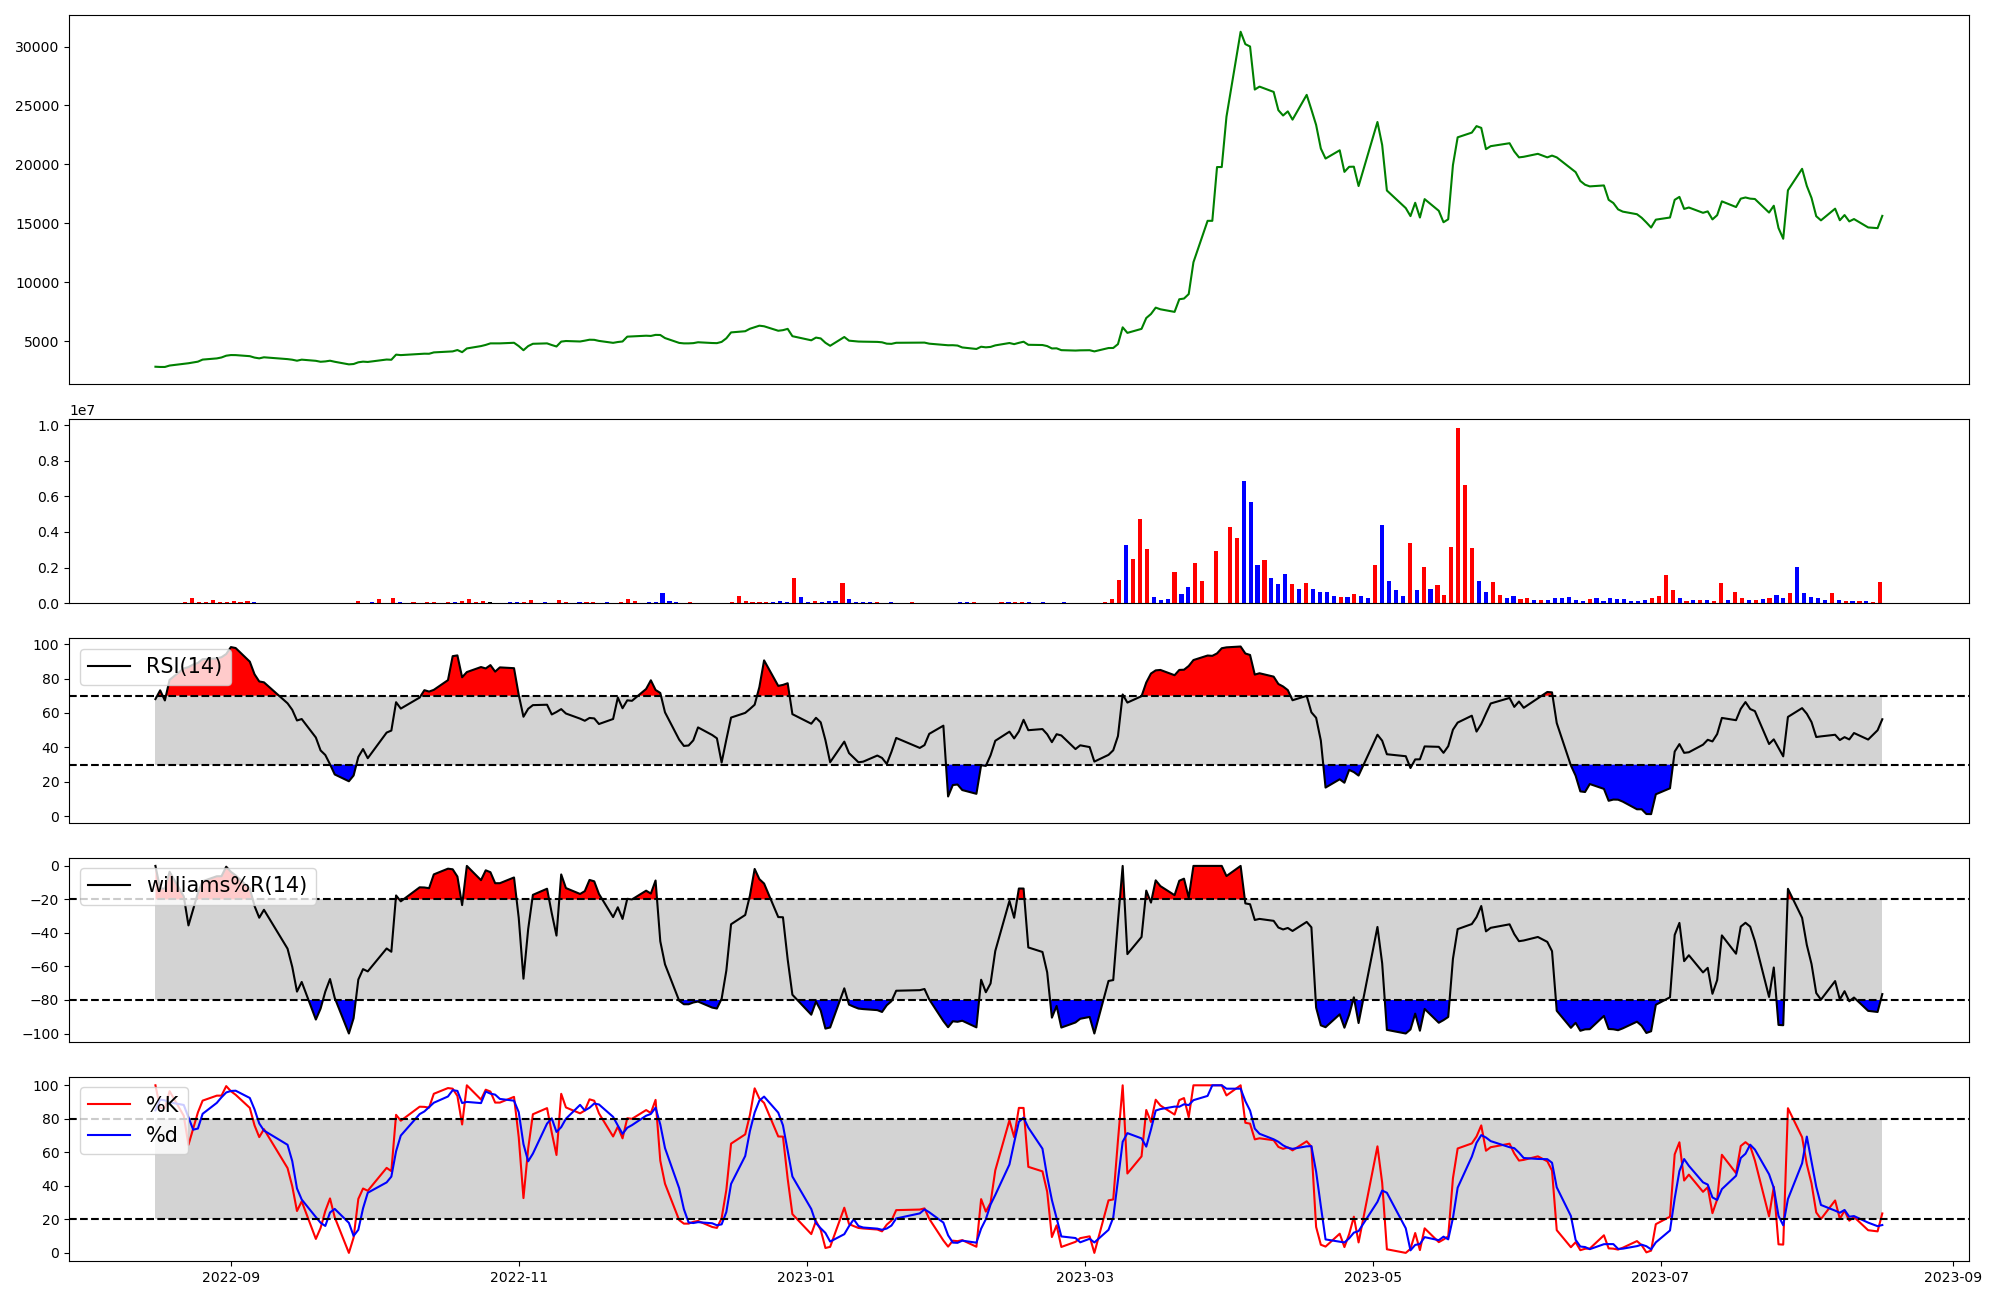Click the tallest red volume bar
Viewport: 2000px width, 1300px height.
point(1458,515)
